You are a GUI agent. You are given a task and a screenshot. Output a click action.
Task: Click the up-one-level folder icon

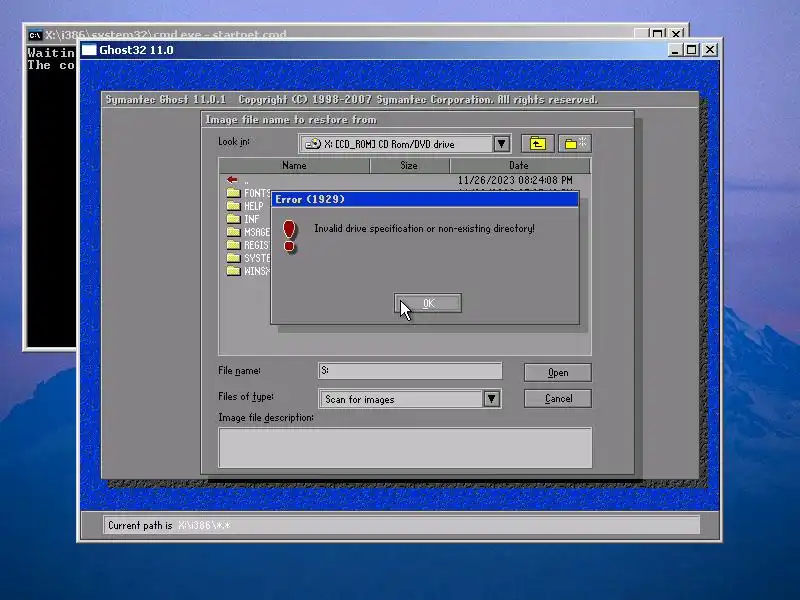pos(537,144)
